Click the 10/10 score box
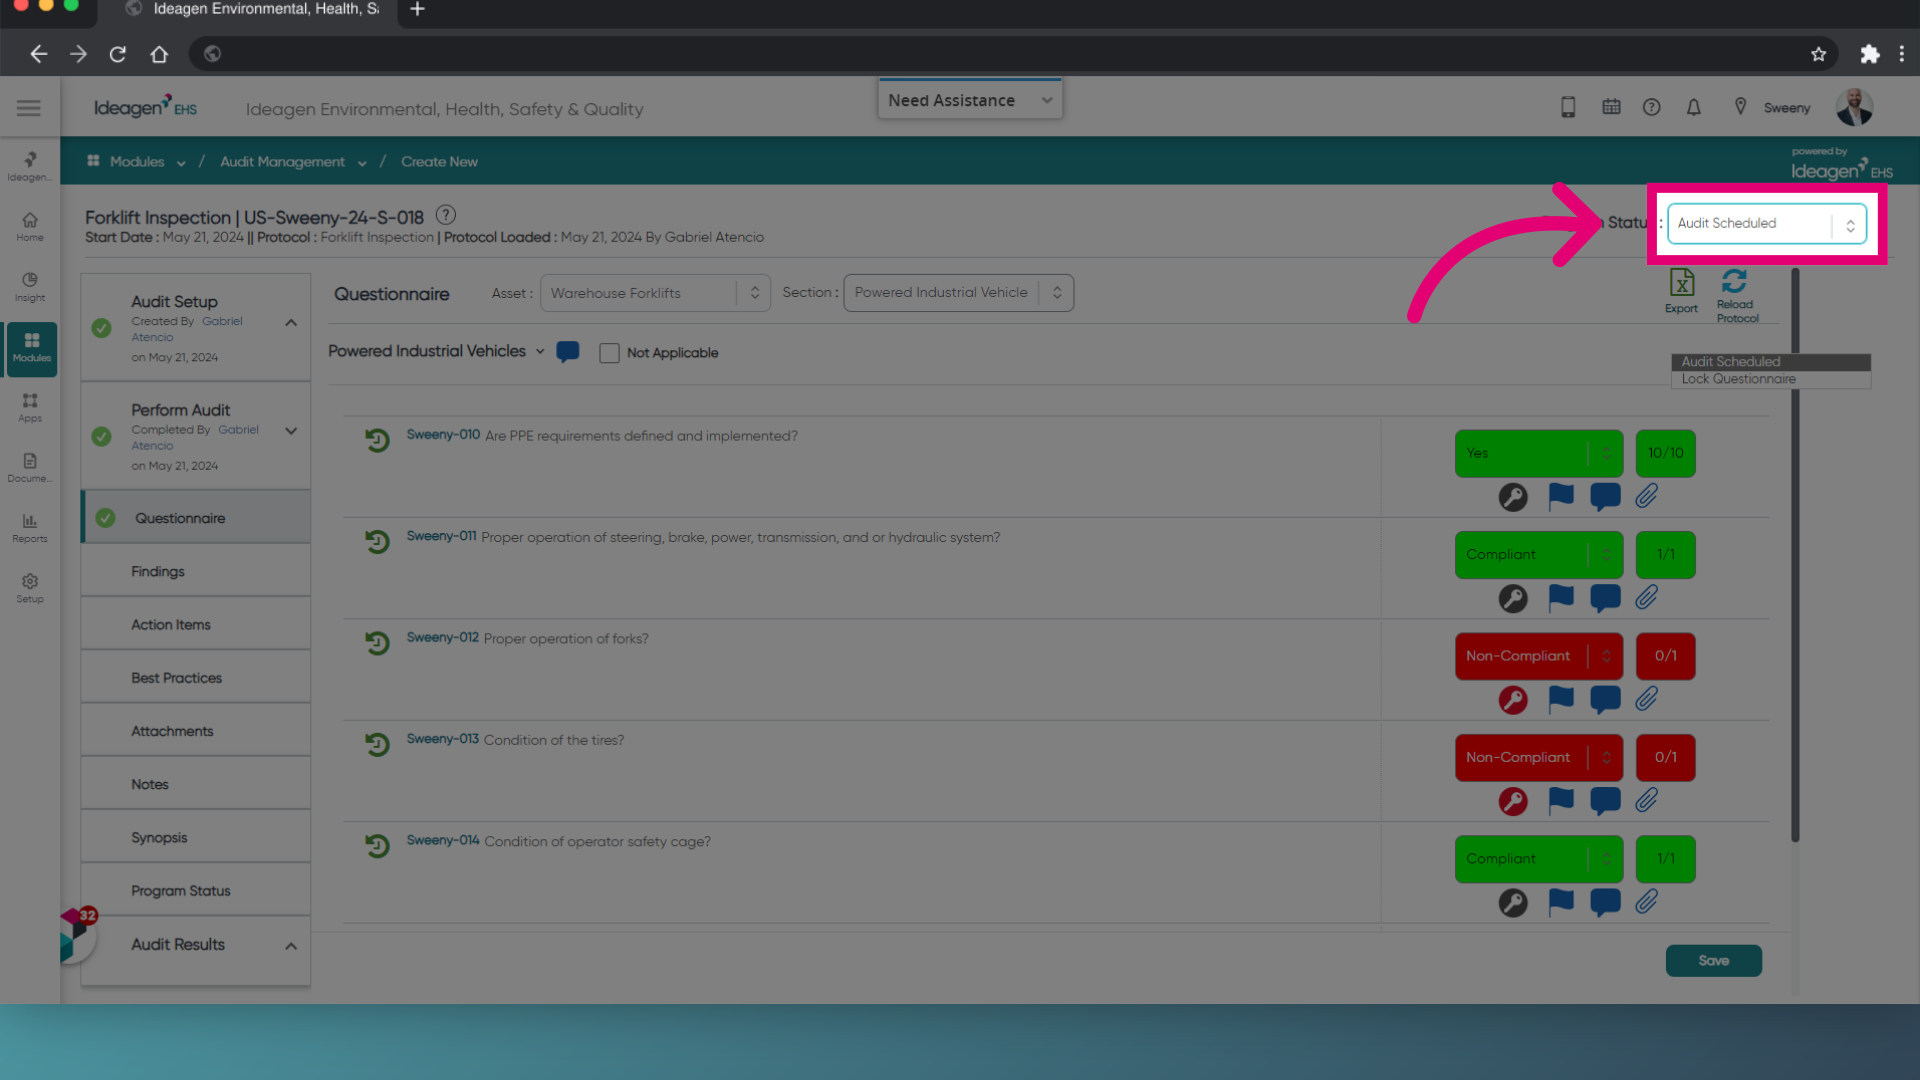Screen dimensions: 1920x1080 [x=1666, y=453]
